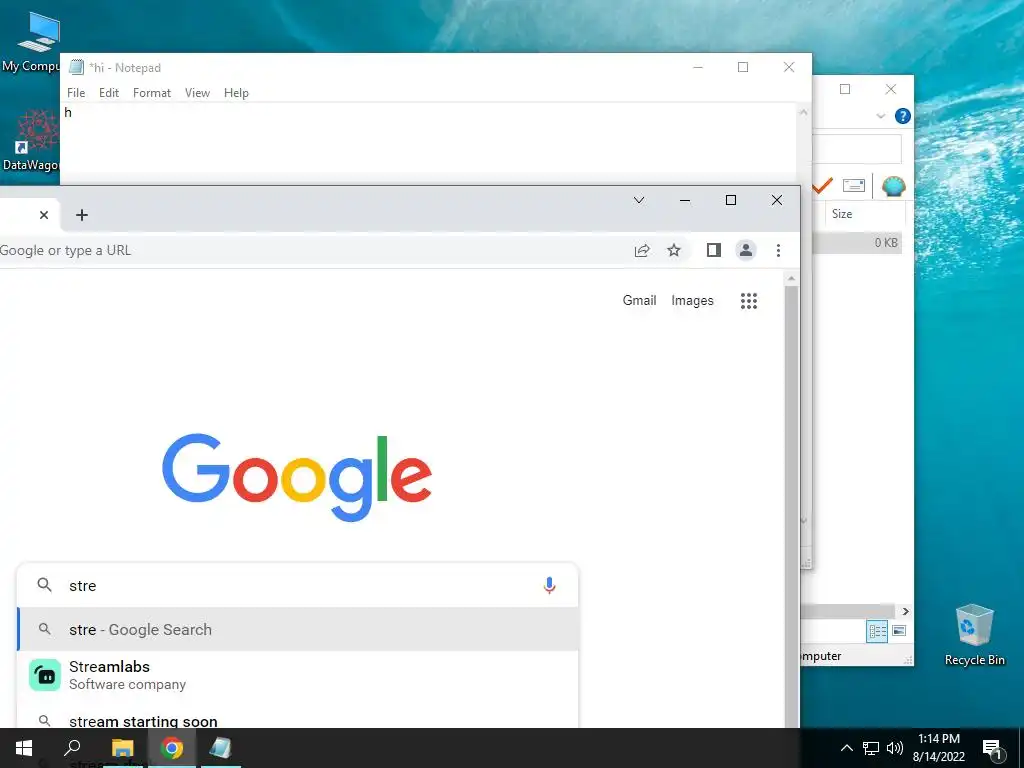
Task: Switch explorer to details view
Action: pos(877,631)
